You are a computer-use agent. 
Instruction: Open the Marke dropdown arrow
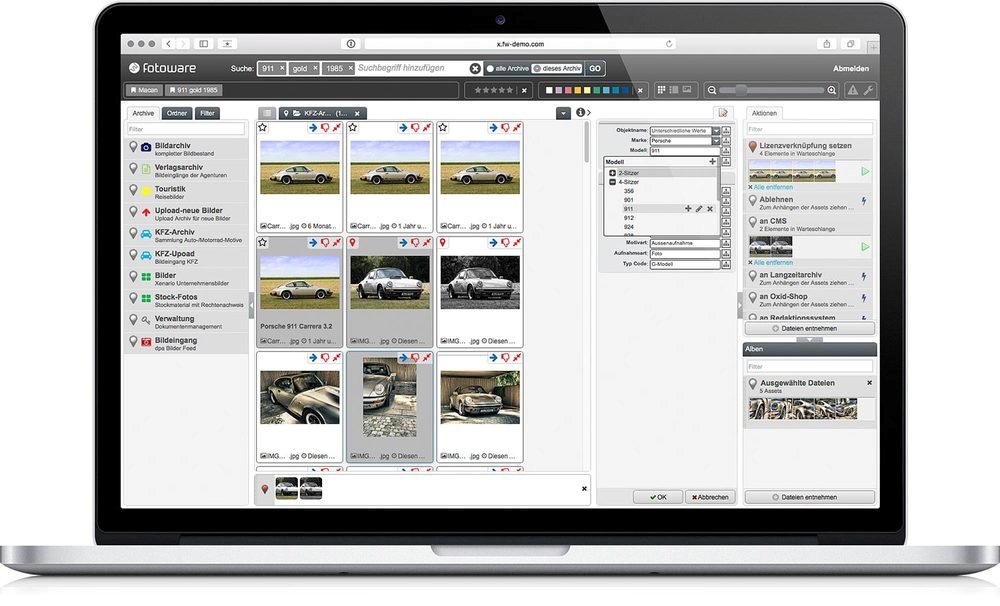click(x=716, y=140)
